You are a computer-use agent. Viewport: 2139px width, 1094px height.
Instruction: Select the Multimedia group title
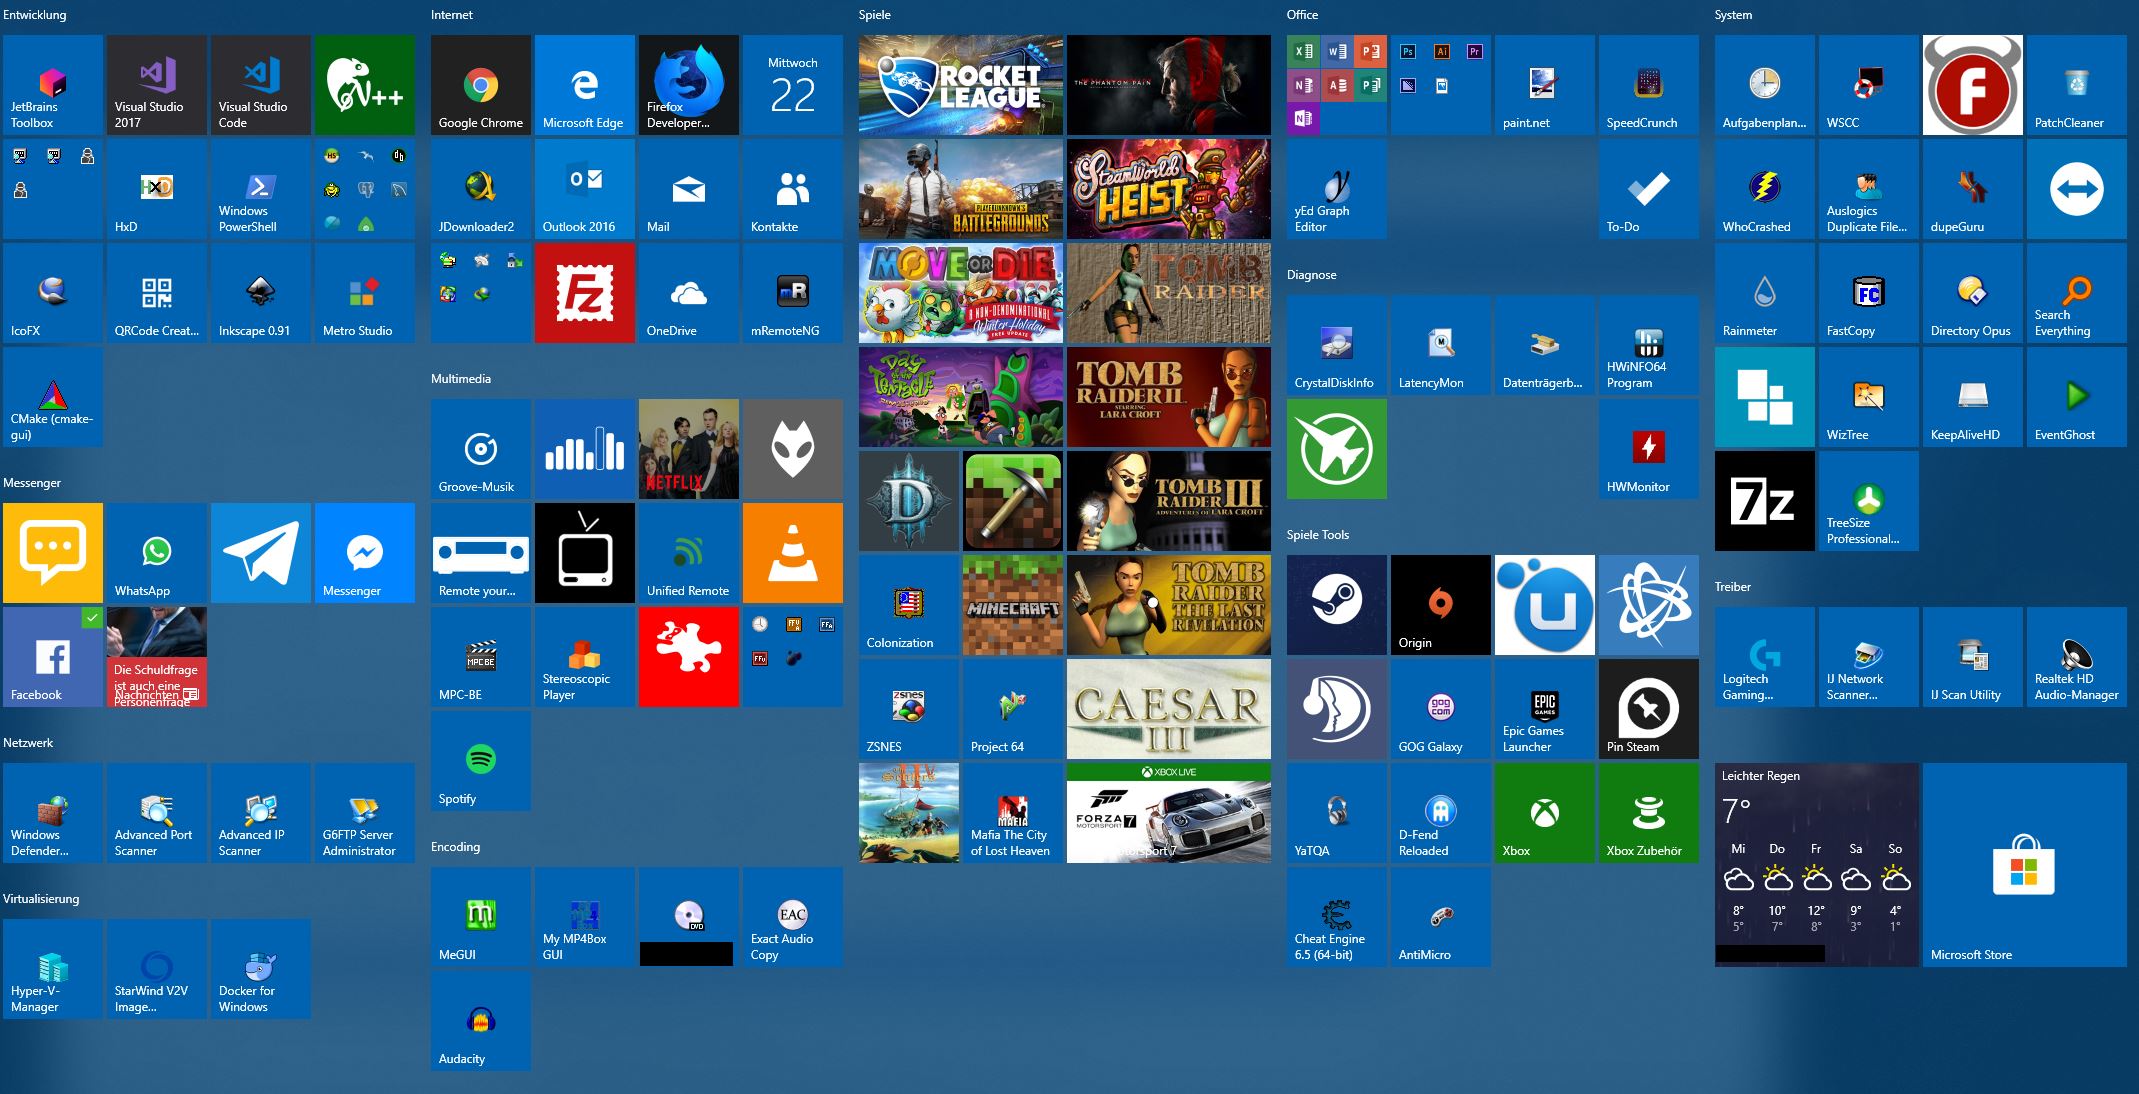coord(461,379)
